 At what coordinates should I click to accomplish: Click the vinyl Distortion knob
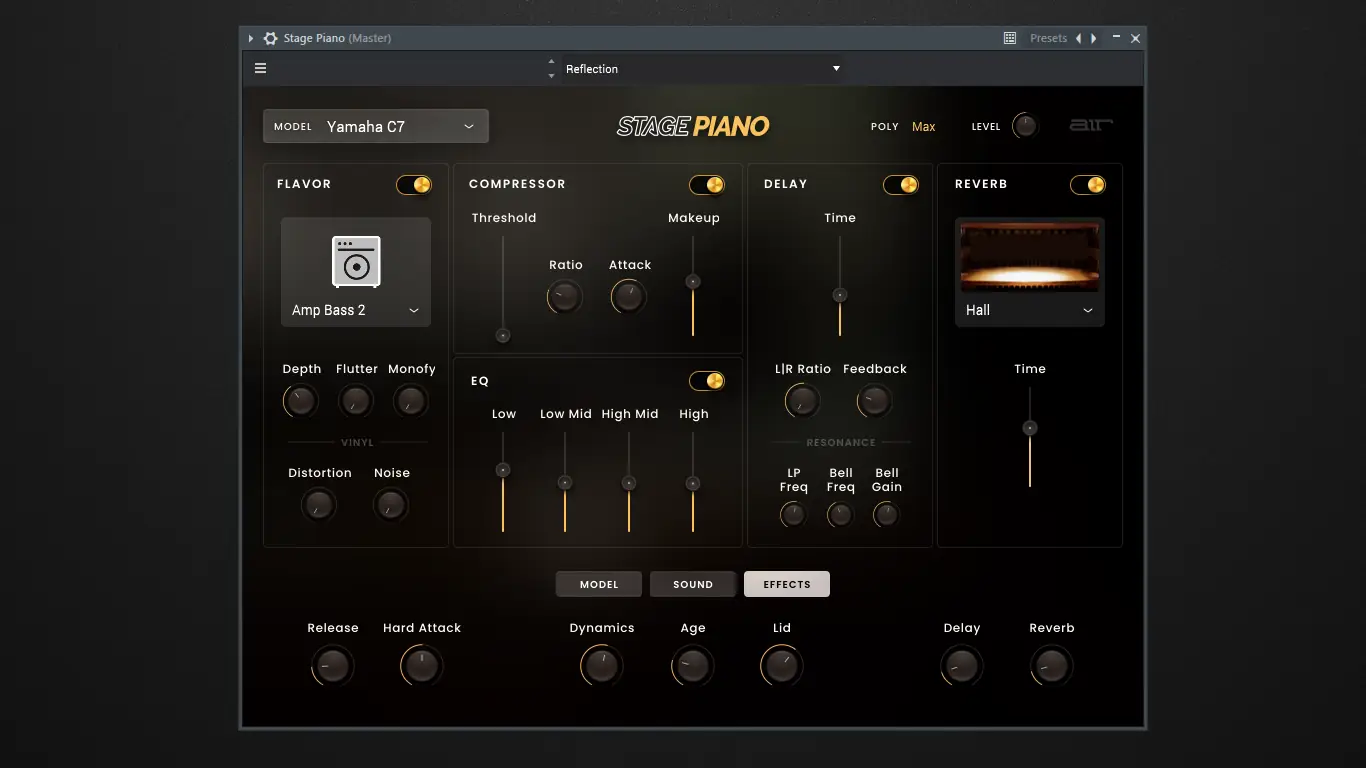coord(319,505)
